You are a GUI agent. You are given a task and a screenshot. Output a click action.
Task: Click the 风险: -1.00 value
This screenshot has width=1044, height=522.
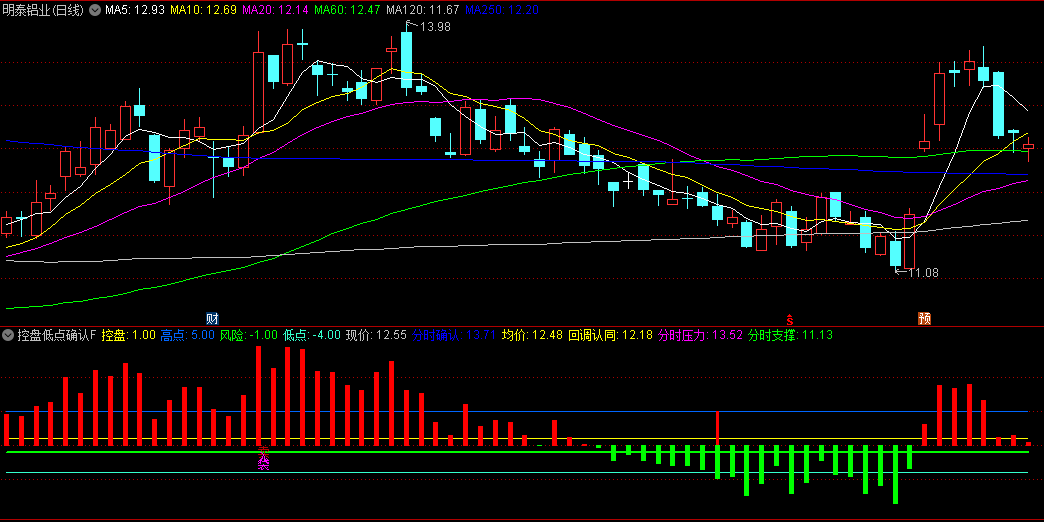[x=248, y=334]
